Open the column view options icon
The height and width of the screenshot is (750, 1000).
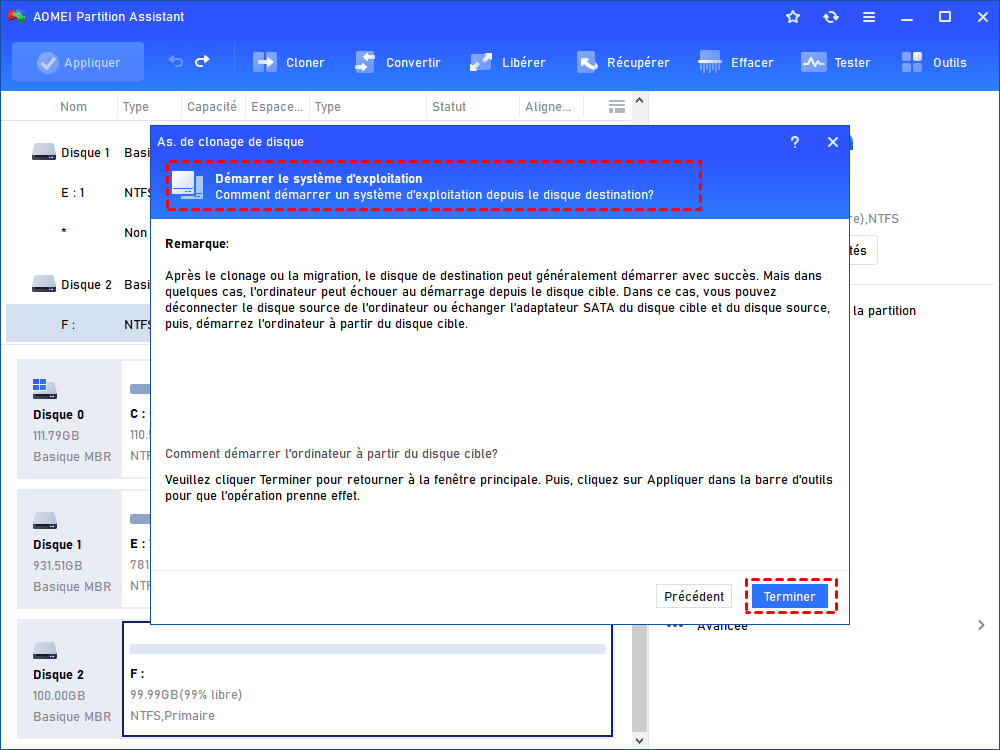(x=617, y=107)
